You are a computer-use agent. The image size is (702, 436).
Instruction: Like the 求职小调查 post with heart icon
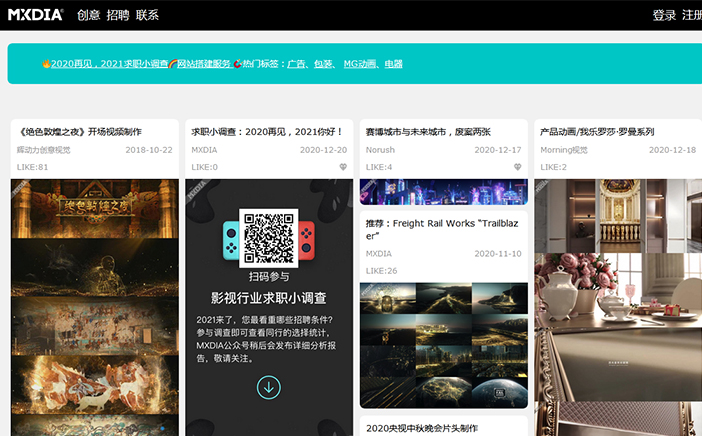(343, 167)
